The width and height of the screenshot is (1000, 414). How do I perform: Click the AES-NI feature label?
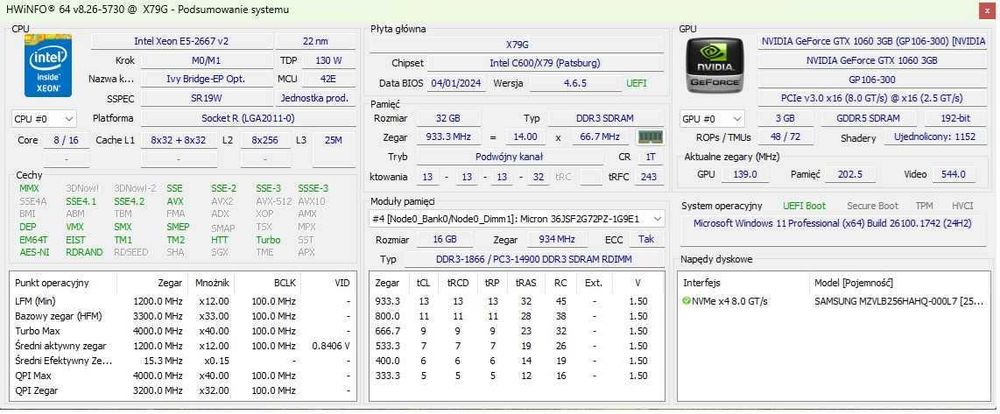click(34, 252)
